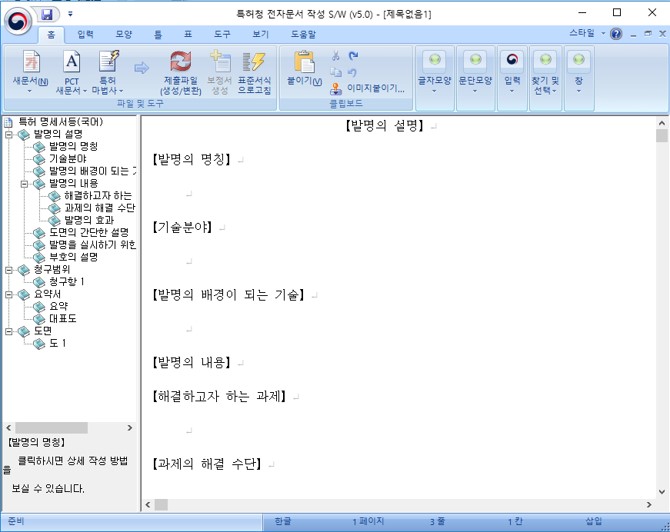Switch to the 보기 ribbon tab
Viewport: 670px width, 532px height.
pos(260,35)
